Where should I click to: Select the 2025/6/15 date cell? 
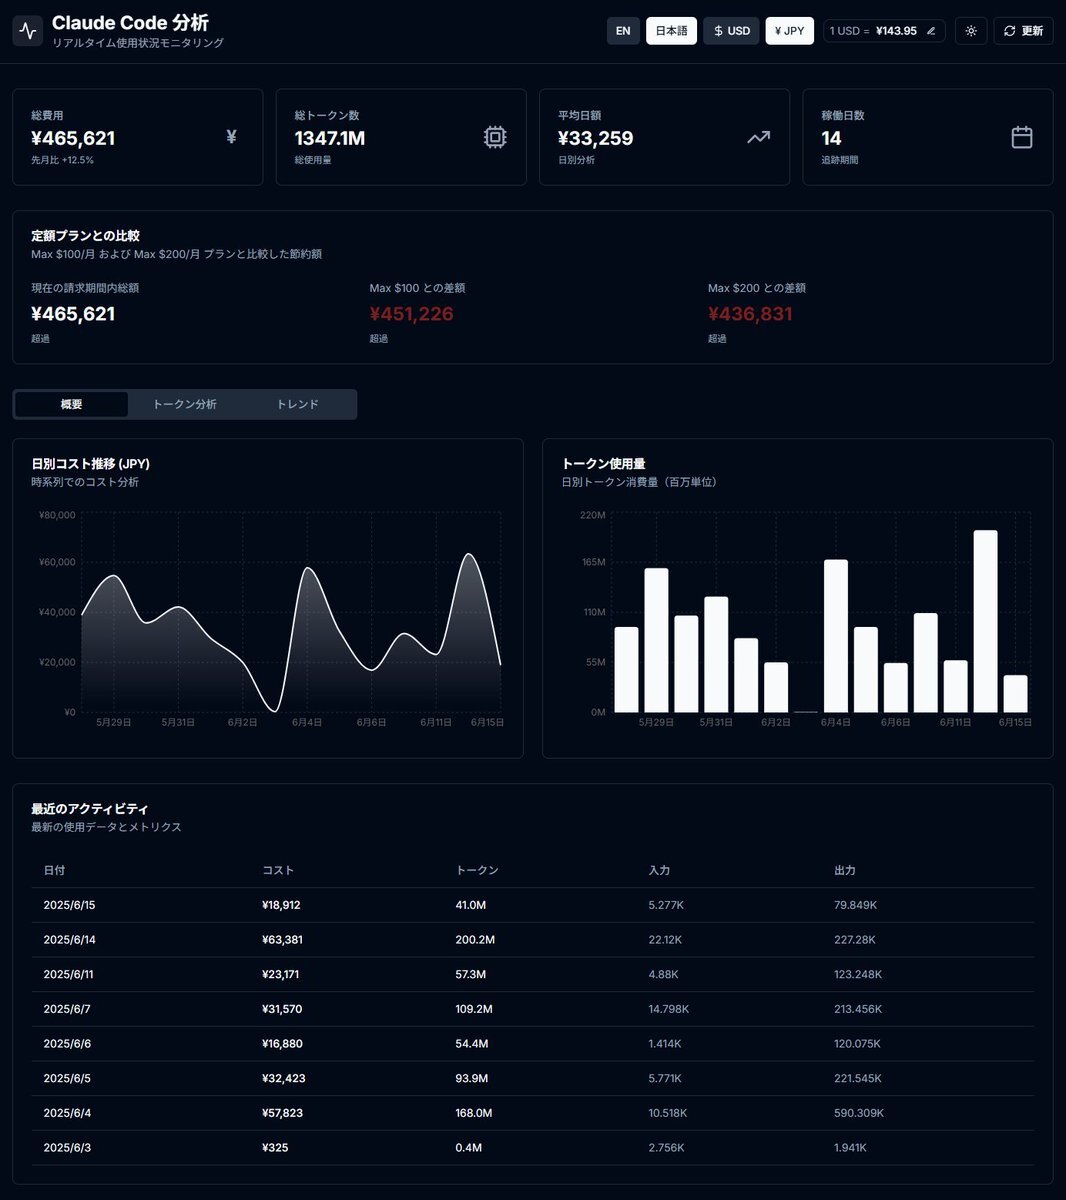pyautogui.click(x=69, y=905)
